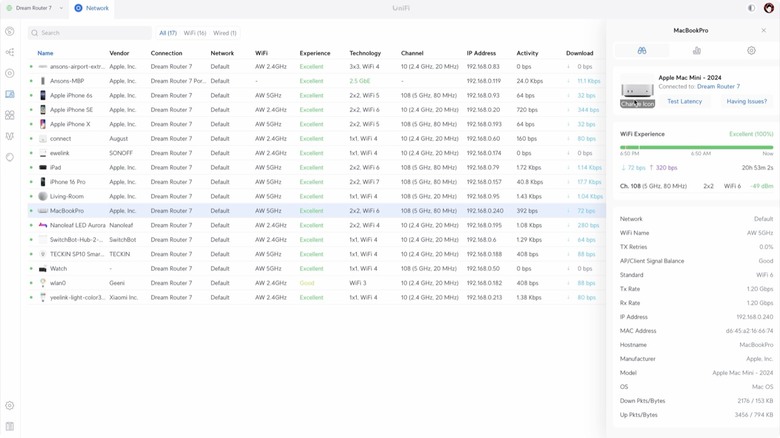
Task: Close the MacBookPro details panel
Action: pyautogui.click(x=764, y=30)
